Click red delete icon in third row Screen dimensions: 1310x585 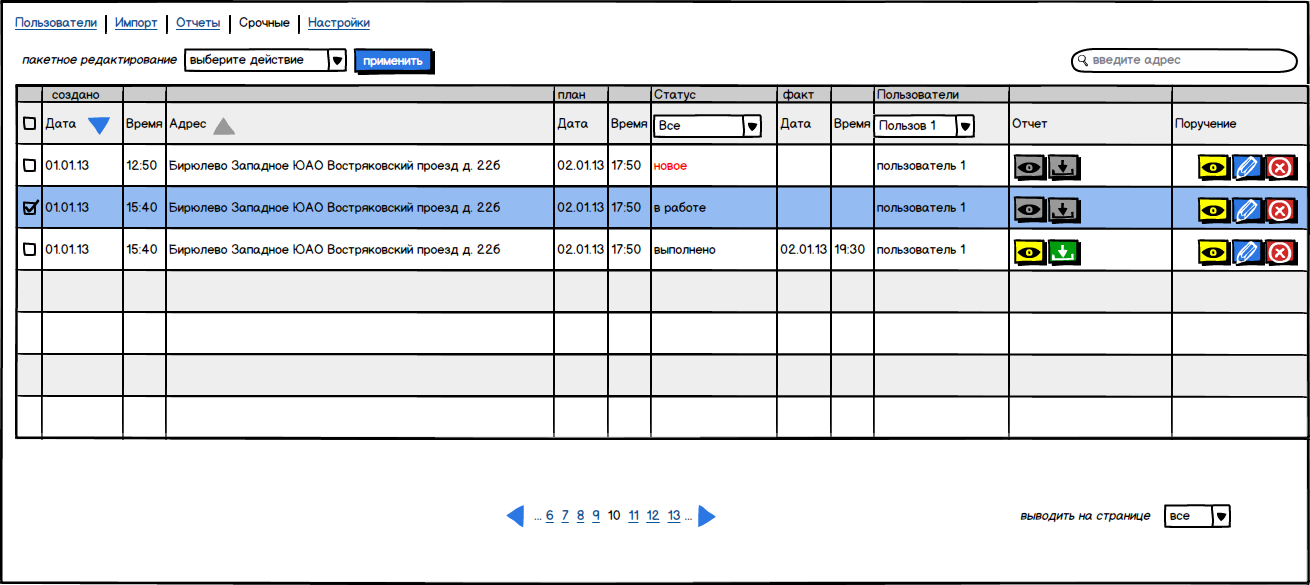(x=1280, y=251)
